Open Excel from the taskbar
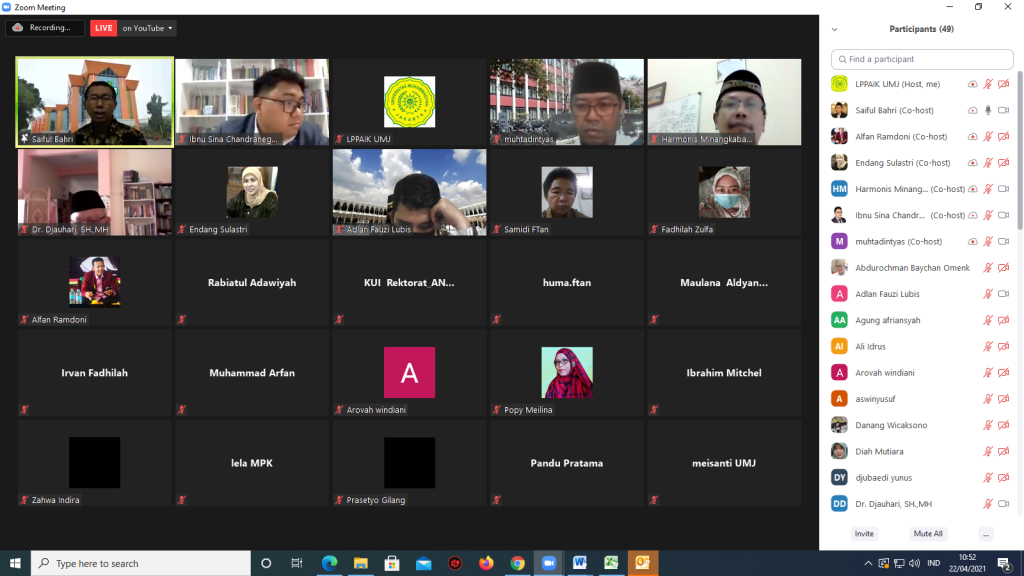1024x576 pixels. tap(611, 563)
